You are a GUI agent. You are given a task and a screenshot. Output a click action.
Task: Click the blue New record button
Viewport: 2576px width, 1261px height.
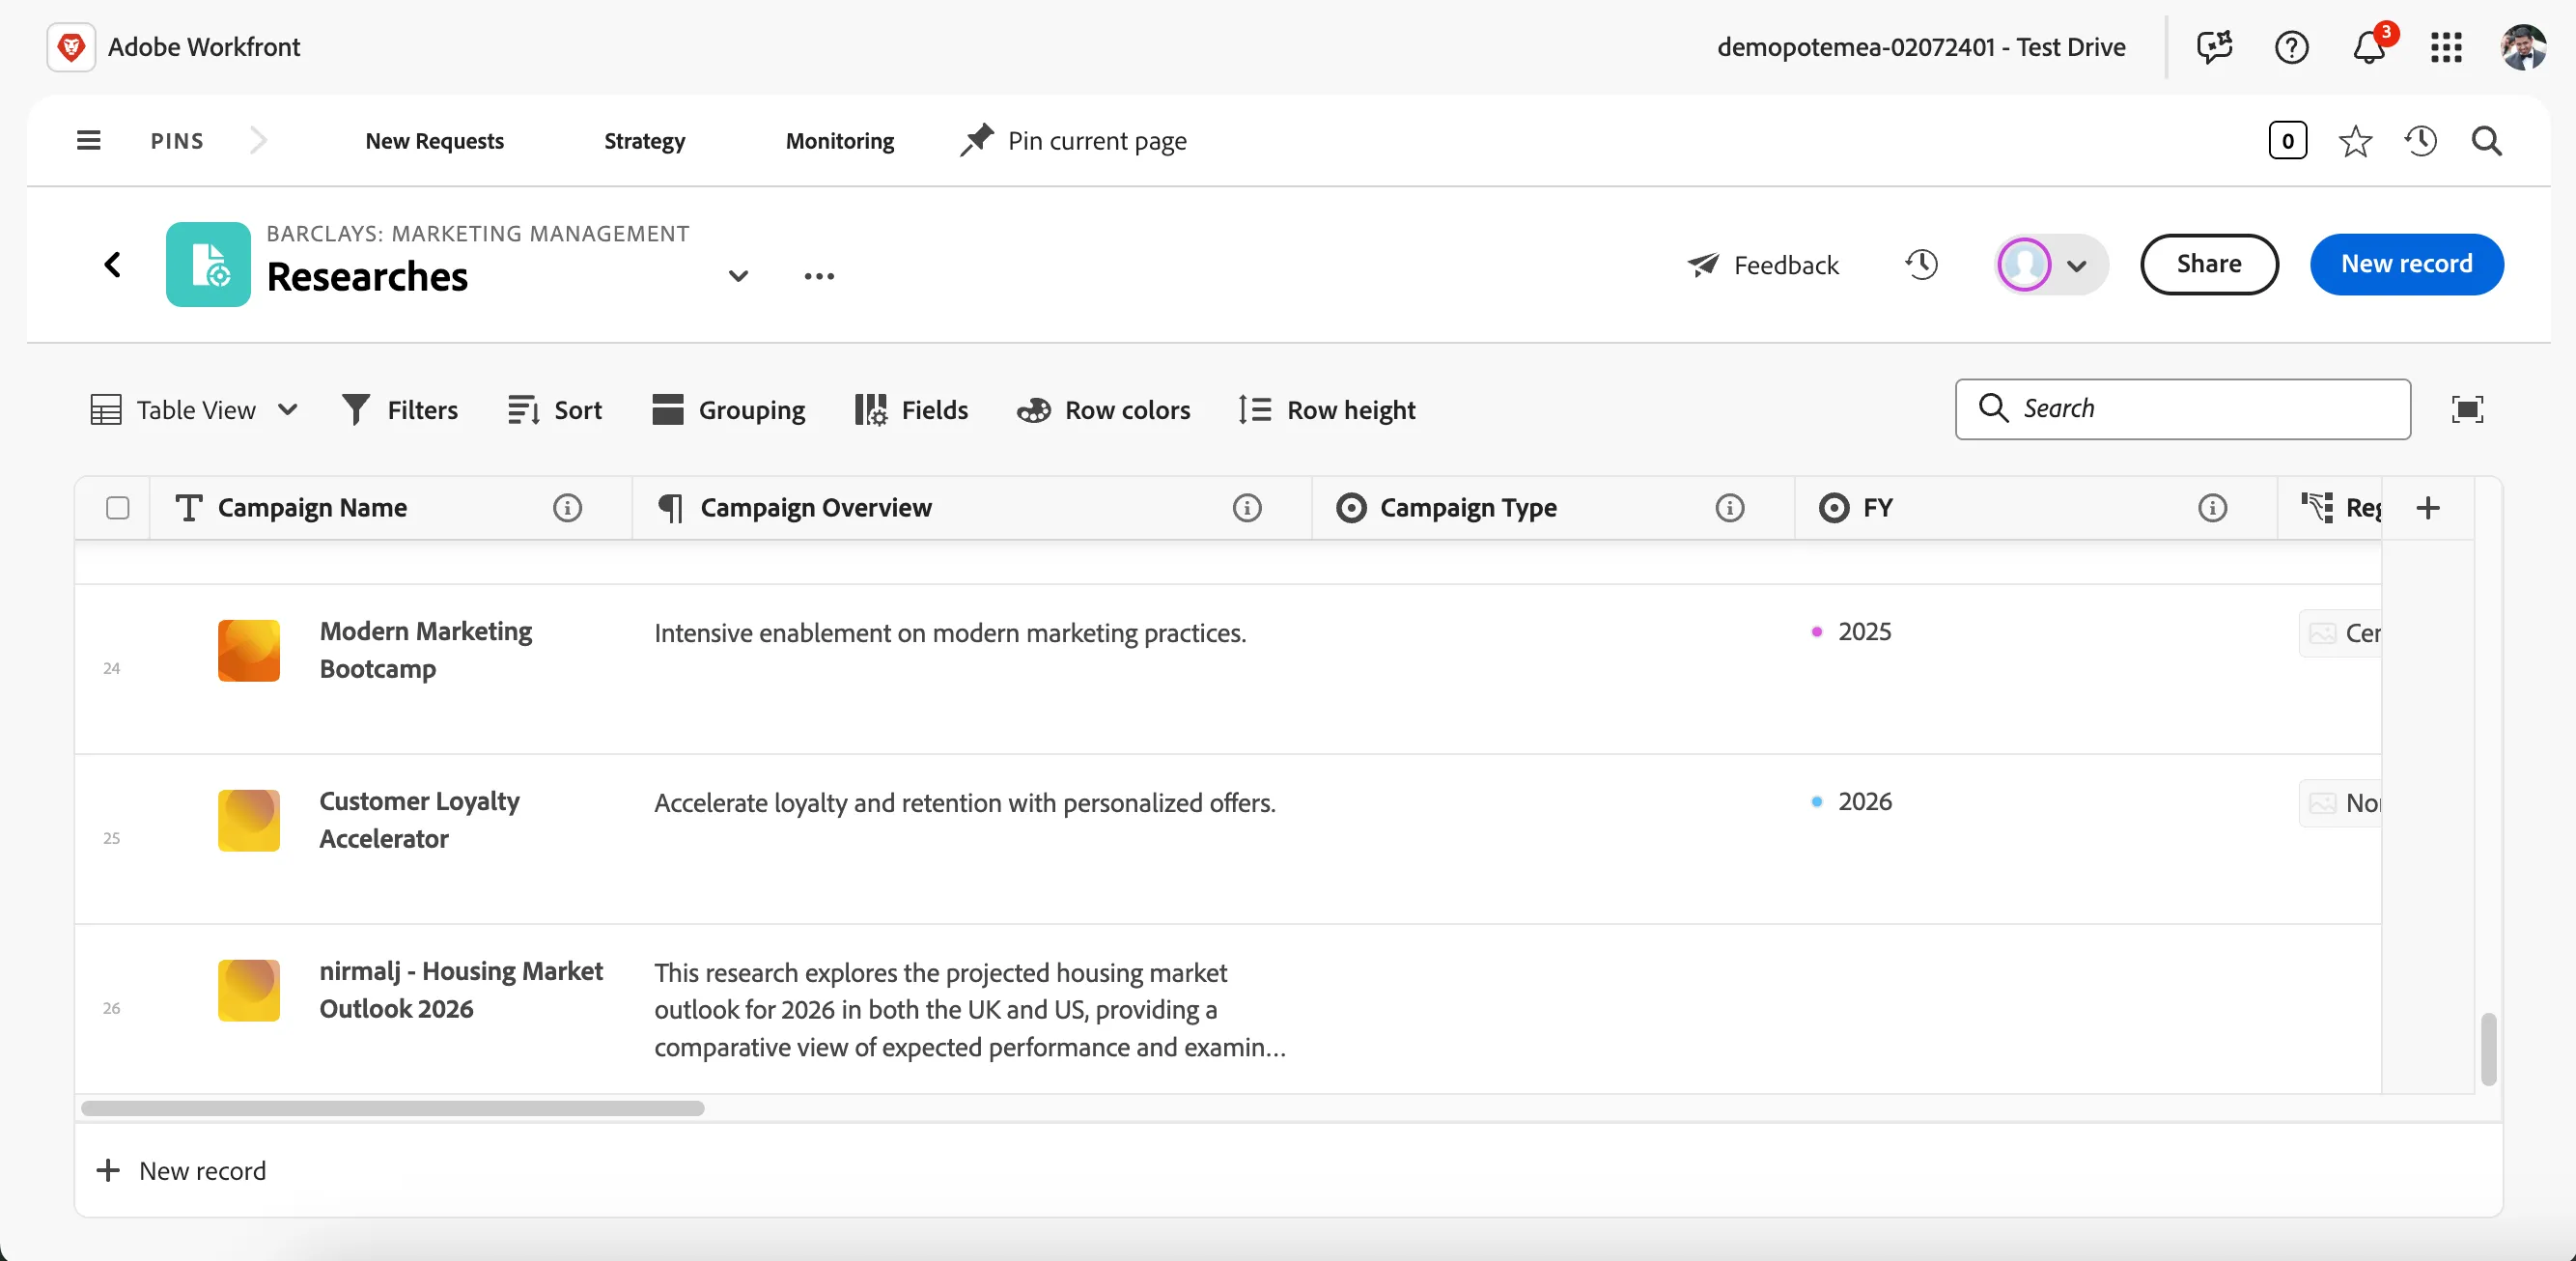point(2406,264)
